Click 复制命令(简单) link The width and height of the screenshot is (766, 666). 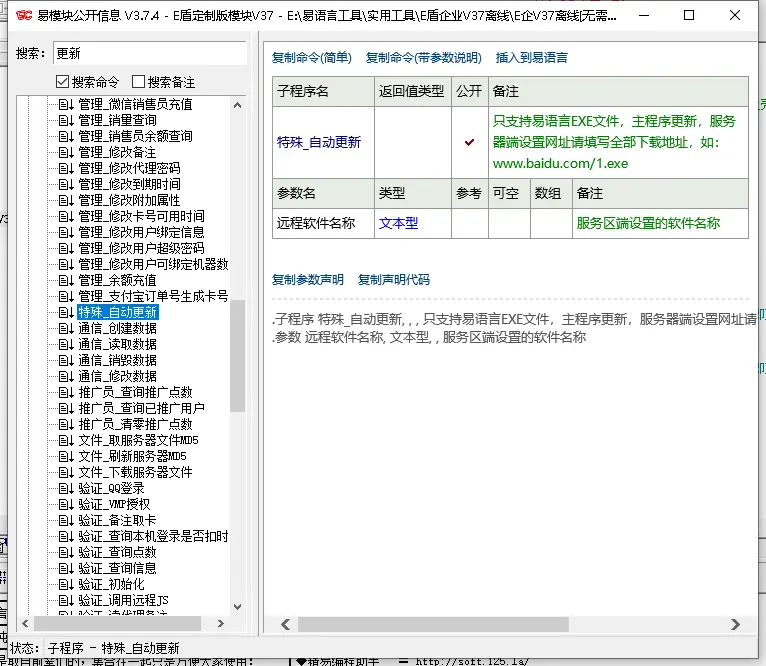pos(312,58)
